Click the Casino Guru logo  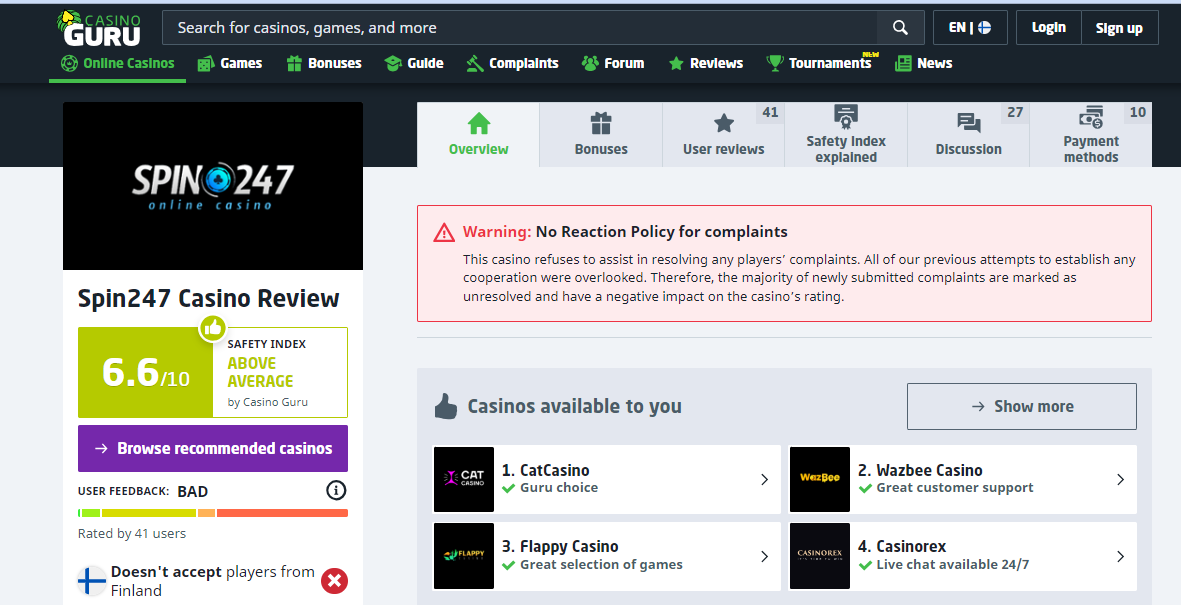[x=99, y=28]
